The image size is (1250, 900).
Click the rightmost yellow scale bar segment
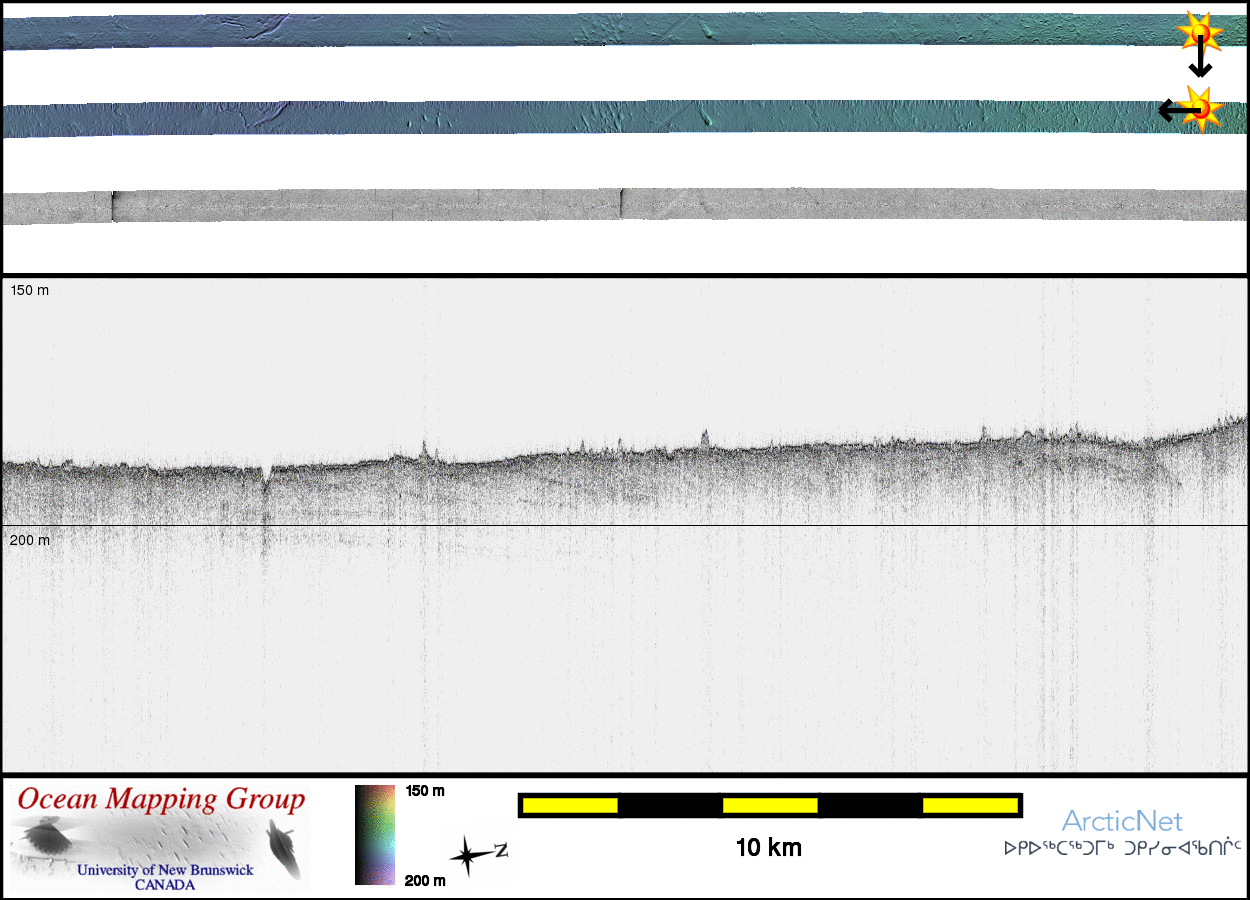[969, 805]
